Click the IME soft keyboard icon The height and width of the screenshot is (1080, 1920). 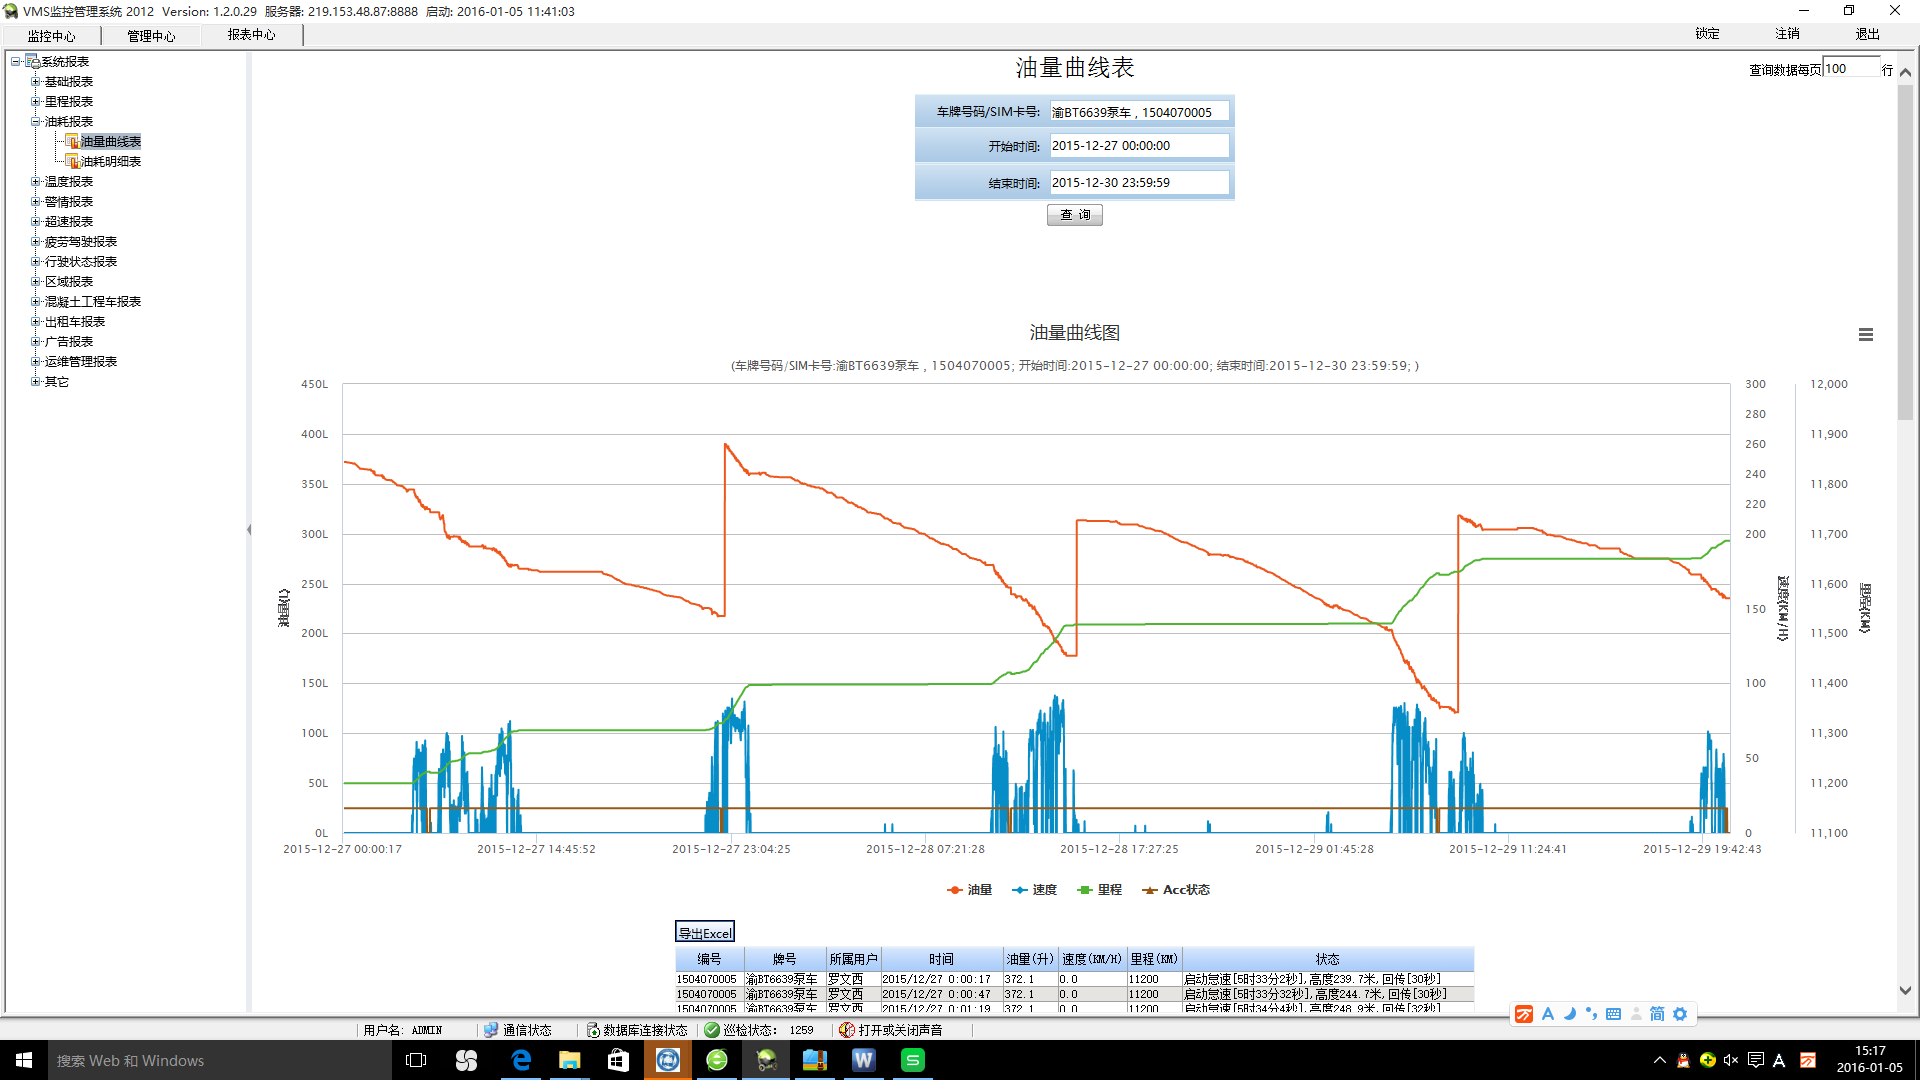click(x=1613, y=1014)
